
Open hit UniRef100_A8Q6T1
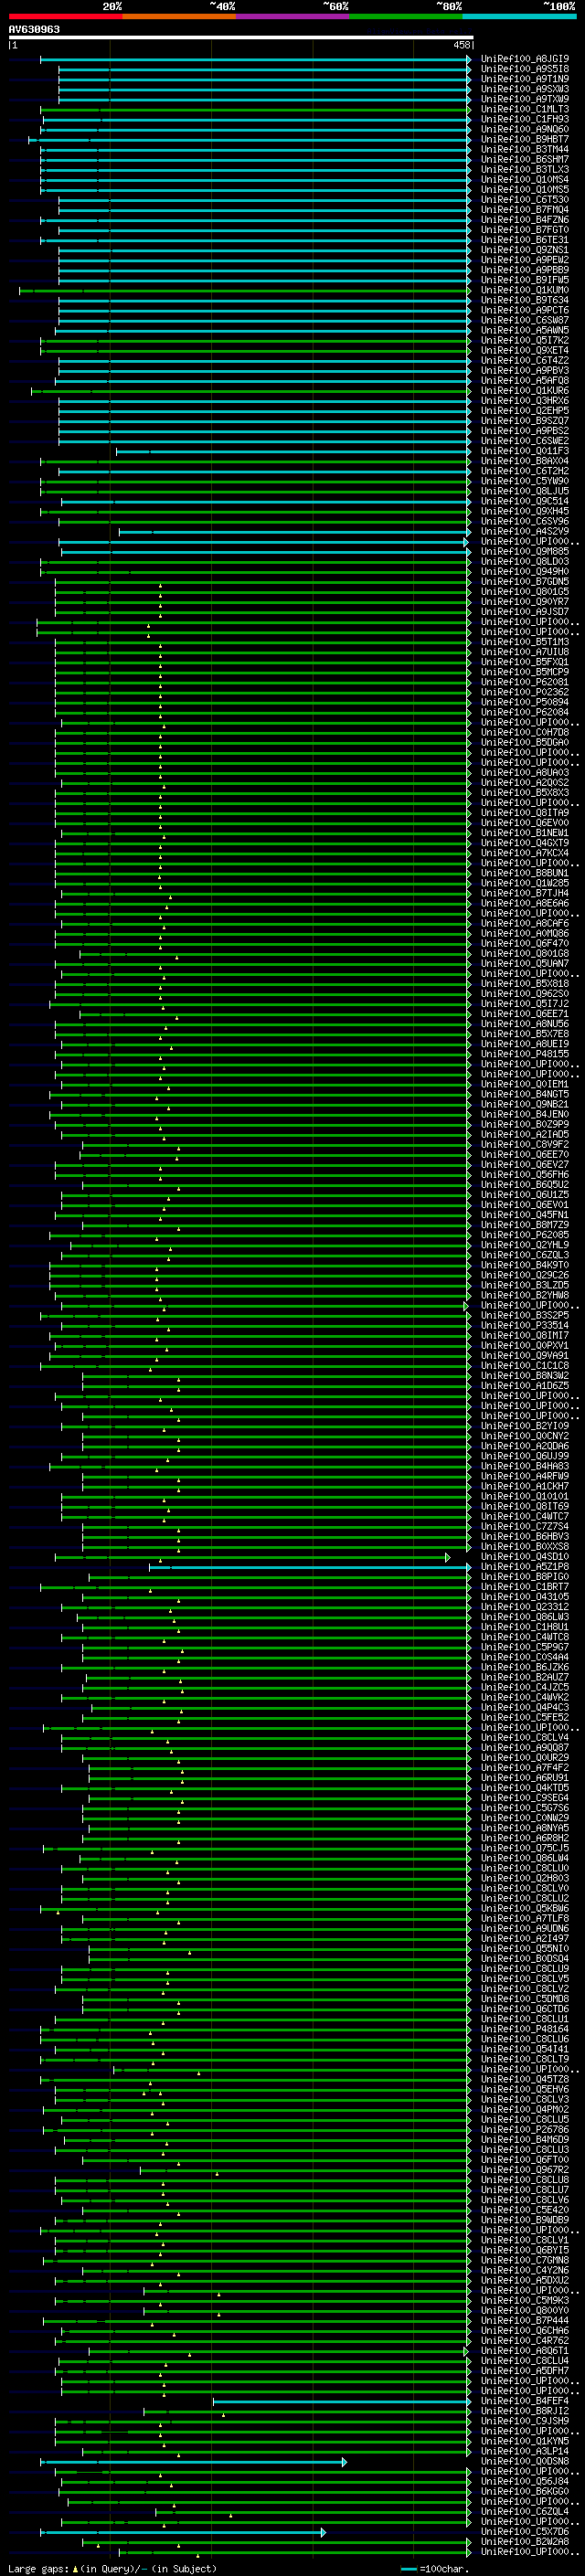[x=525, y=2351]
